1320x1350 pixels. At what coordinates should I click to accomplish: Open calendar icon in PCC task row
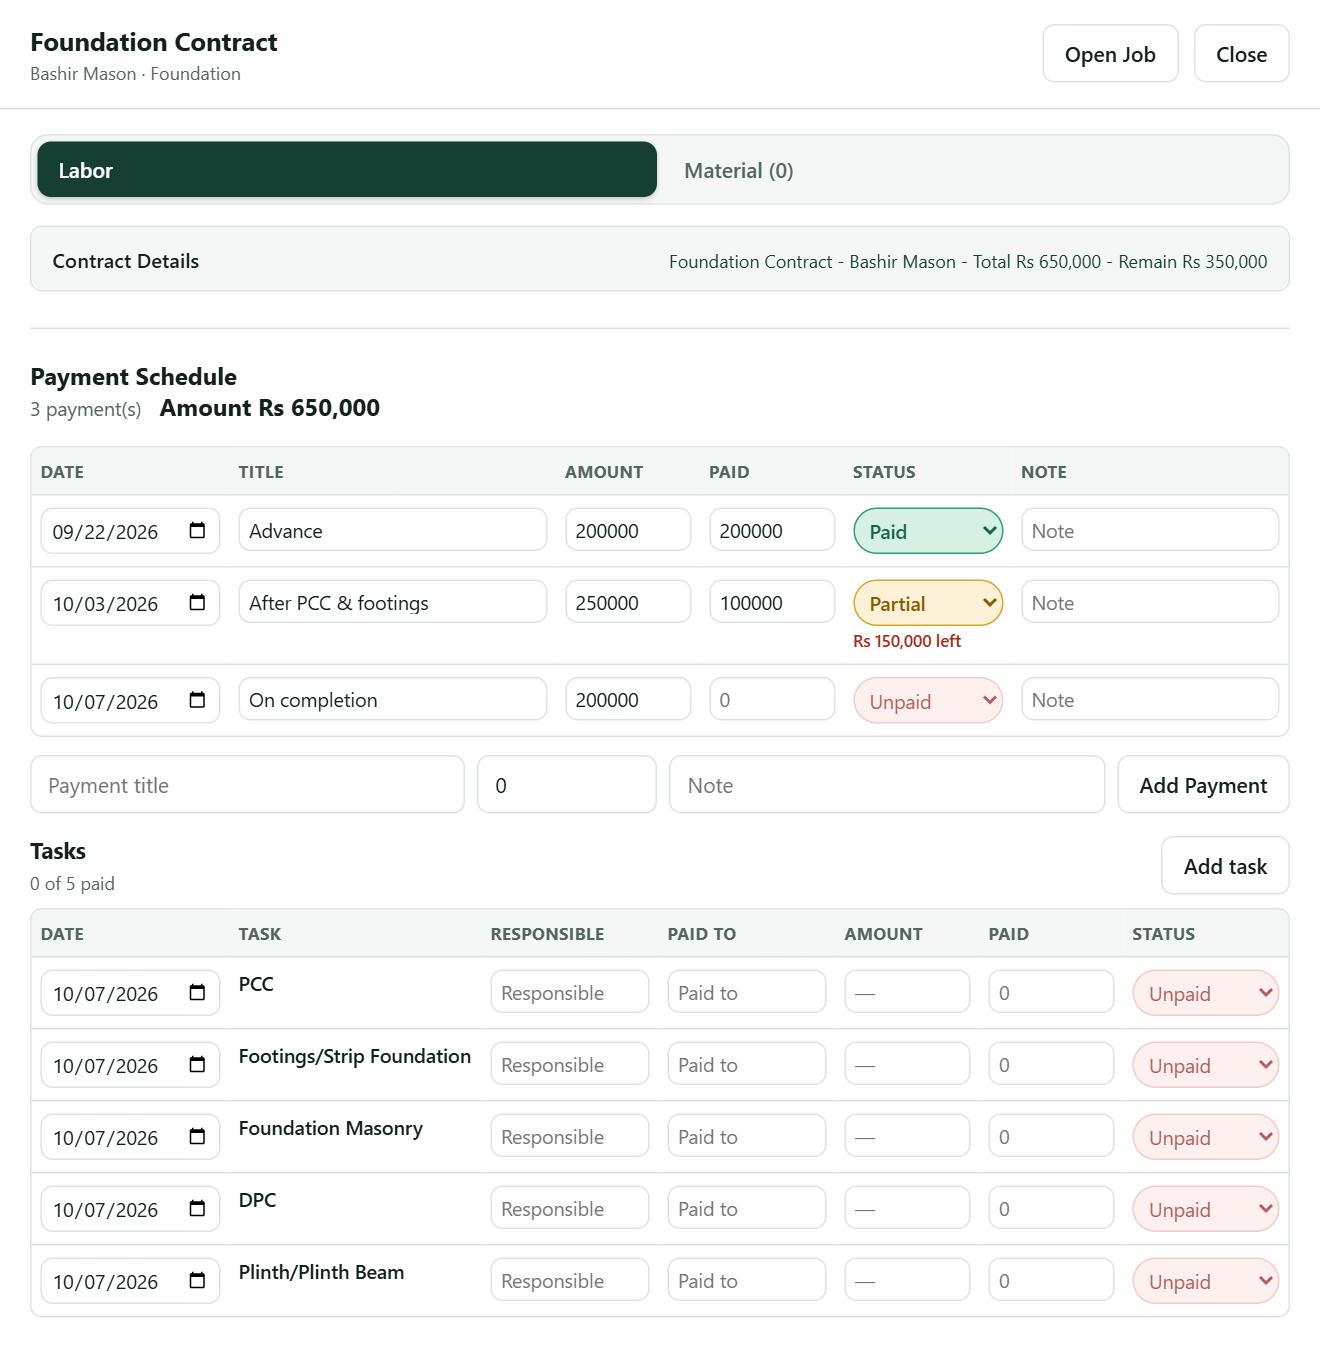tap(197, 993)
